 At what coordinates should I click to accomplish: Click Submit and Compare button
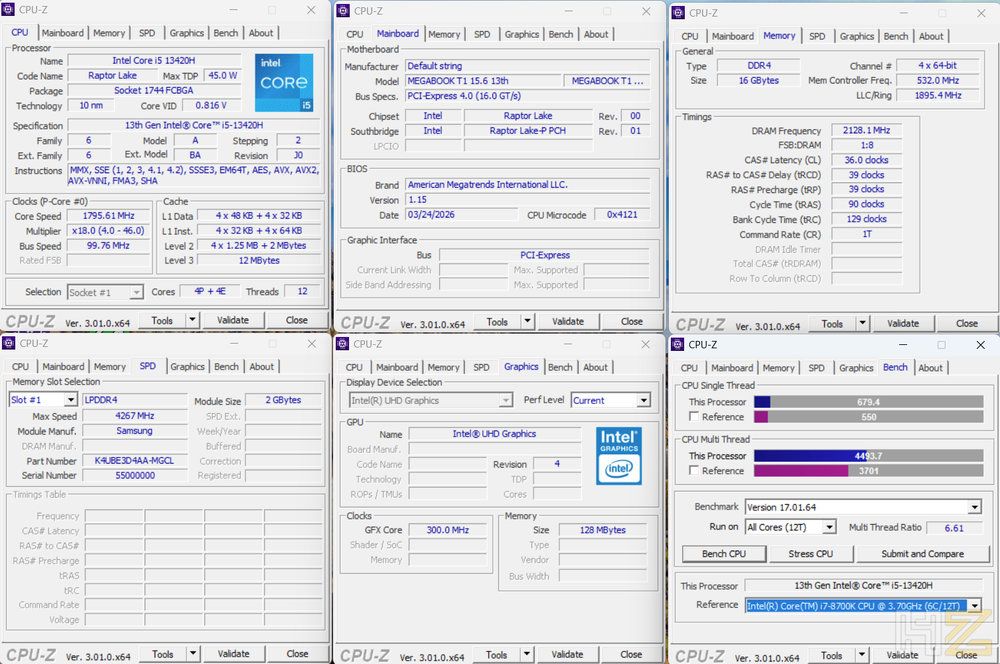[922, 554]
